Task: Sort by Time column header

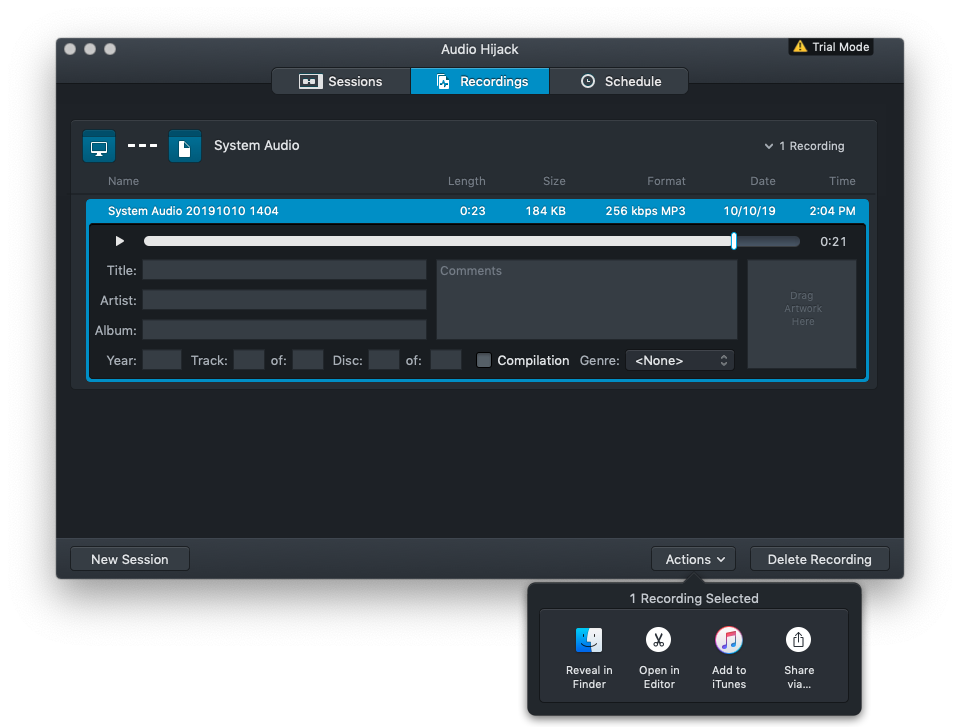Action: [x=842, y=181]
